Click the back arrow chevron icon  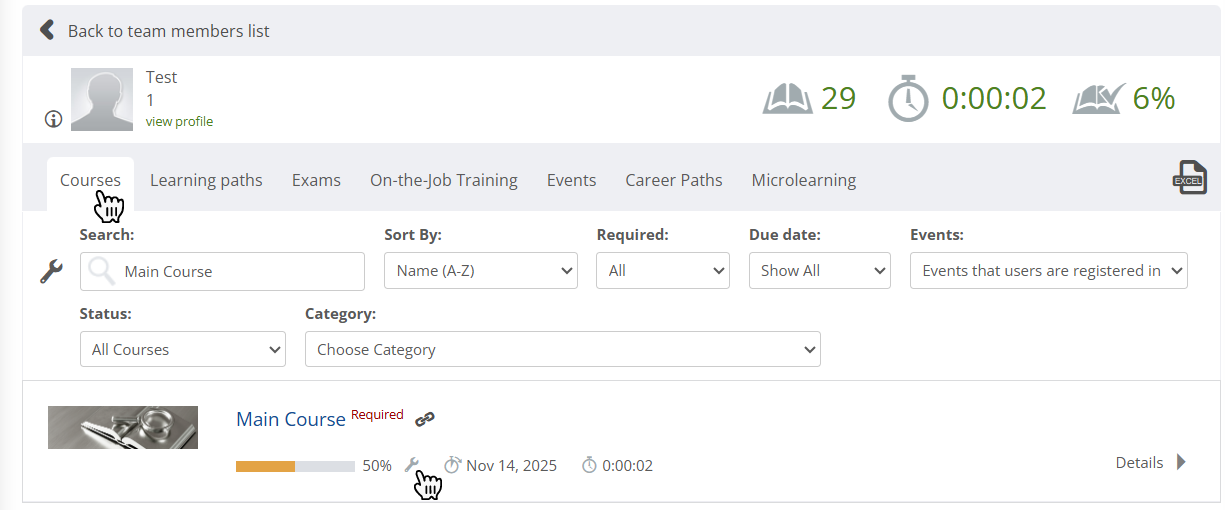click(46, 30)
